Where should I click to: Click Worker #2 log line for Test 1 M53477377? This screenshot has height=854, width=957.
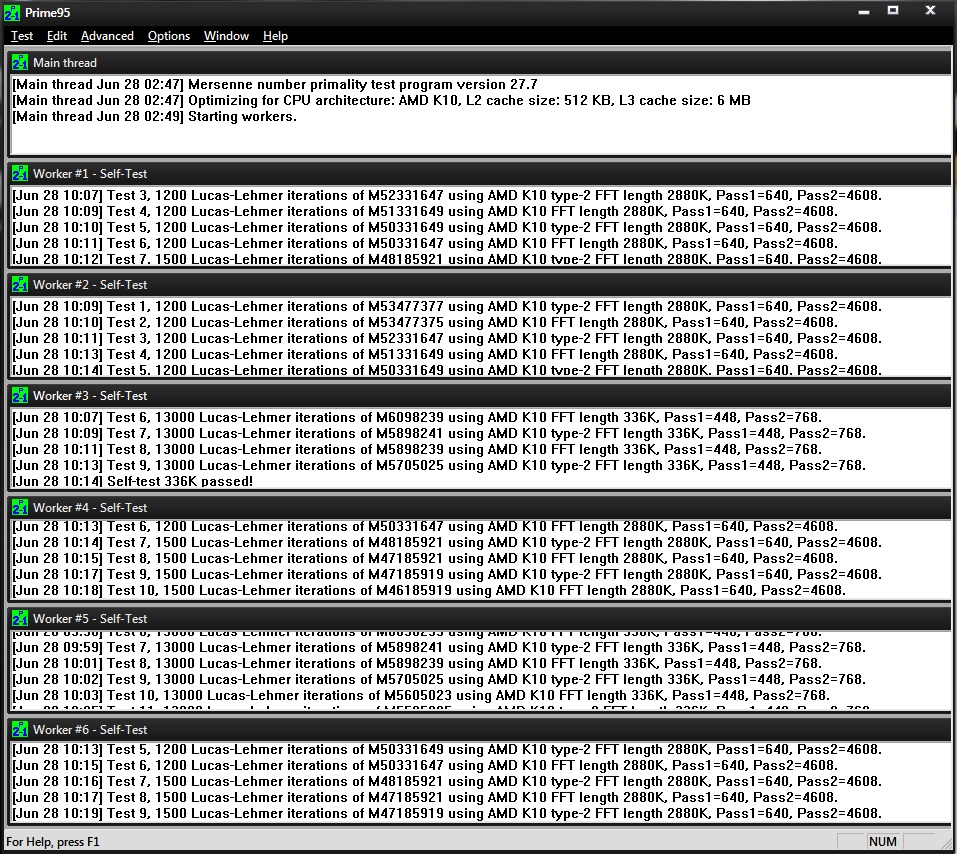[x=447, y=306]
